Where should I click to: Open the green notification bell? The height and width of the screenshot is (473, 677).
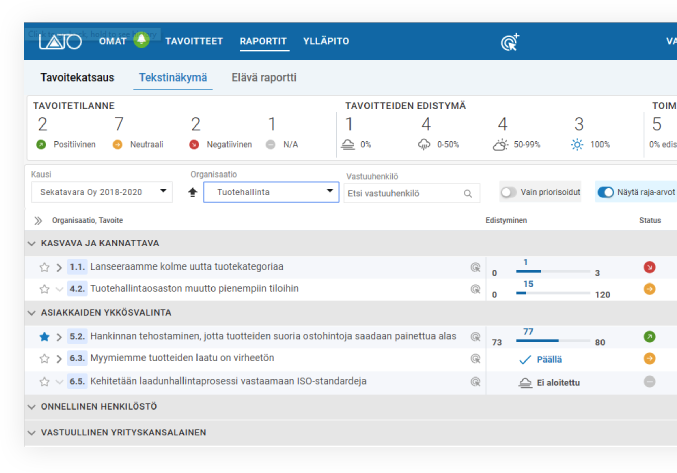tap(141, 40)
